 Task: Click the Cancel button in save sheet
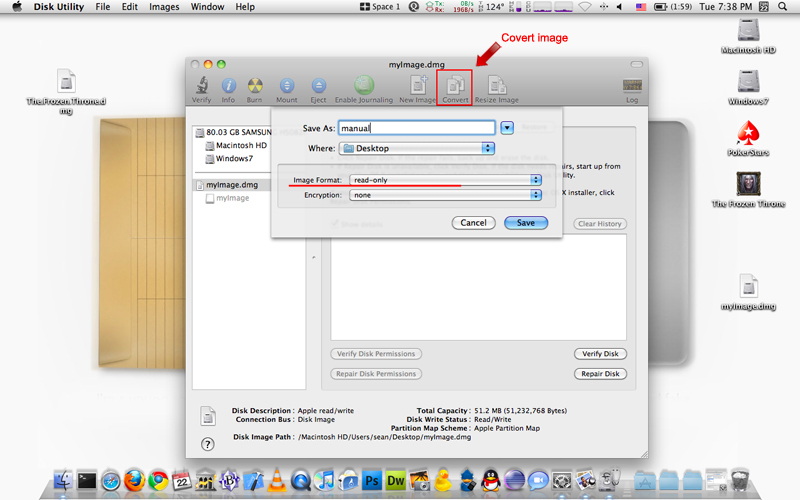coord(473,223)
